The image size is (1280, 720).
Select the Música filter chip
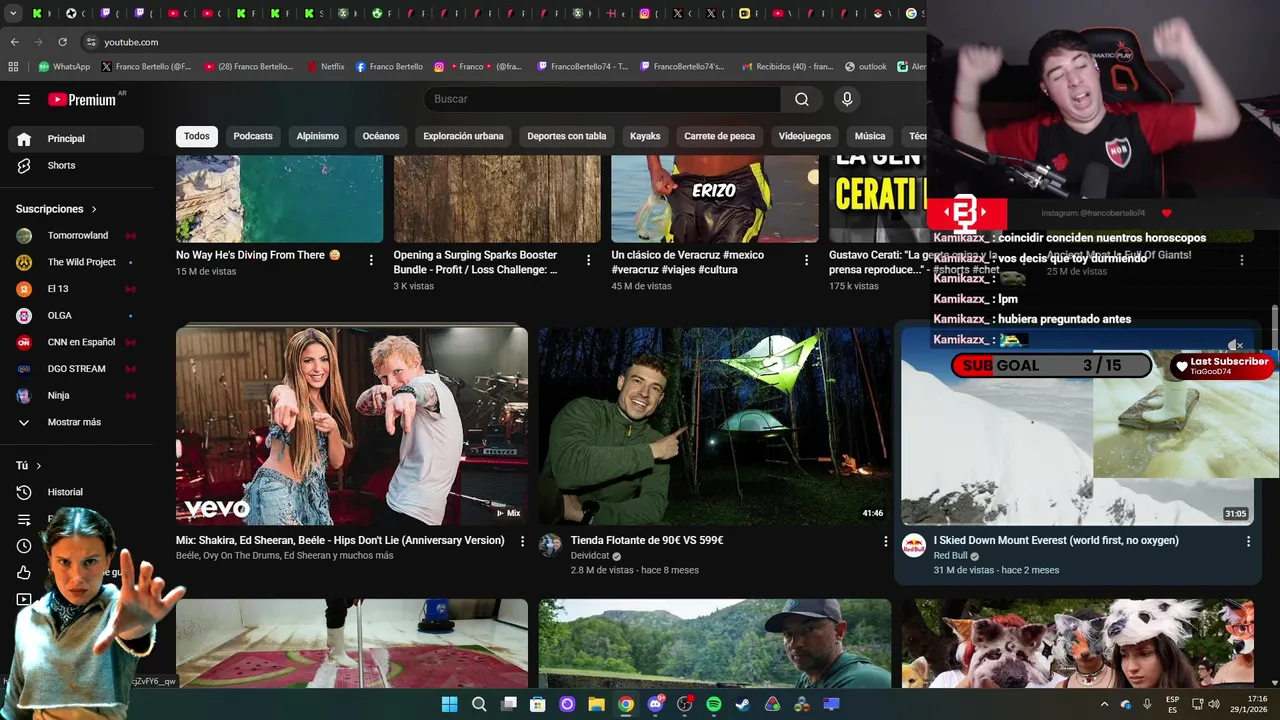click(x=870, y=136)
